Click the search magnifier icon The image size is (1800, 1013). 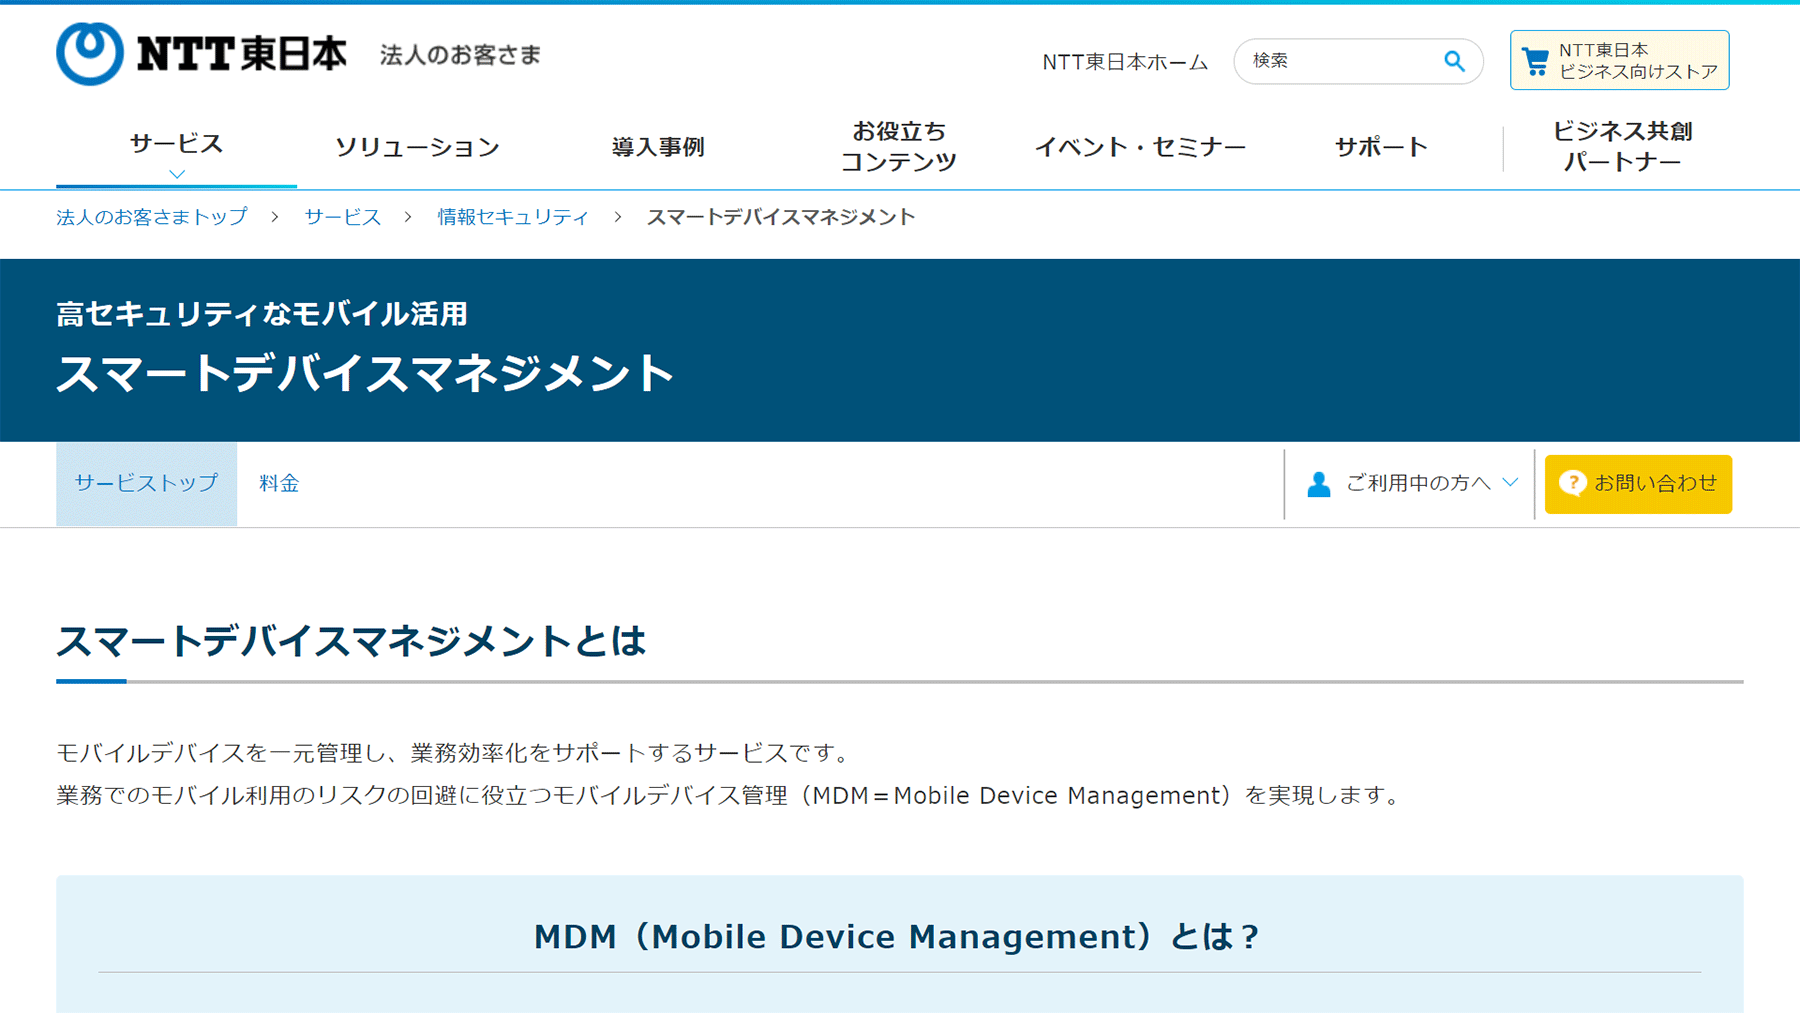1454,61
